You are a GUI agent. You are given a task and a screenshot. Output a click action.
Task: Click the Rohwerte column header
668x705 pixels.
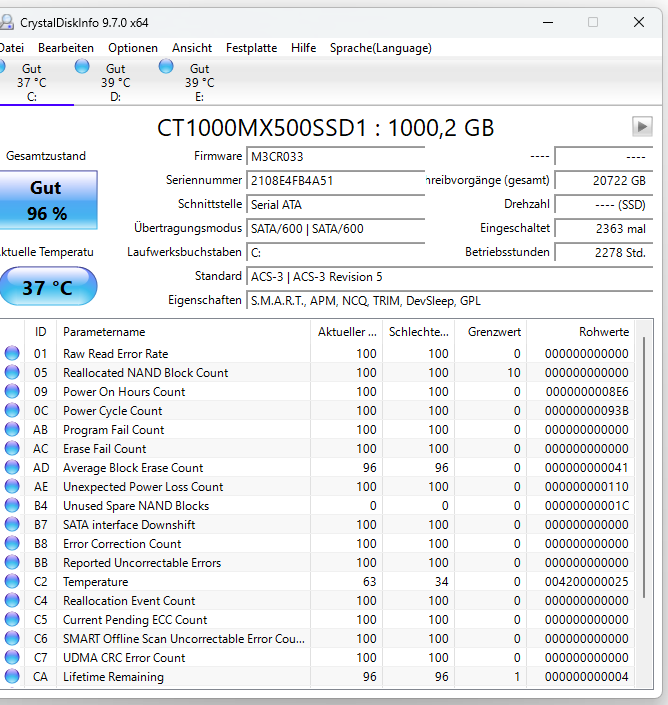580,332
